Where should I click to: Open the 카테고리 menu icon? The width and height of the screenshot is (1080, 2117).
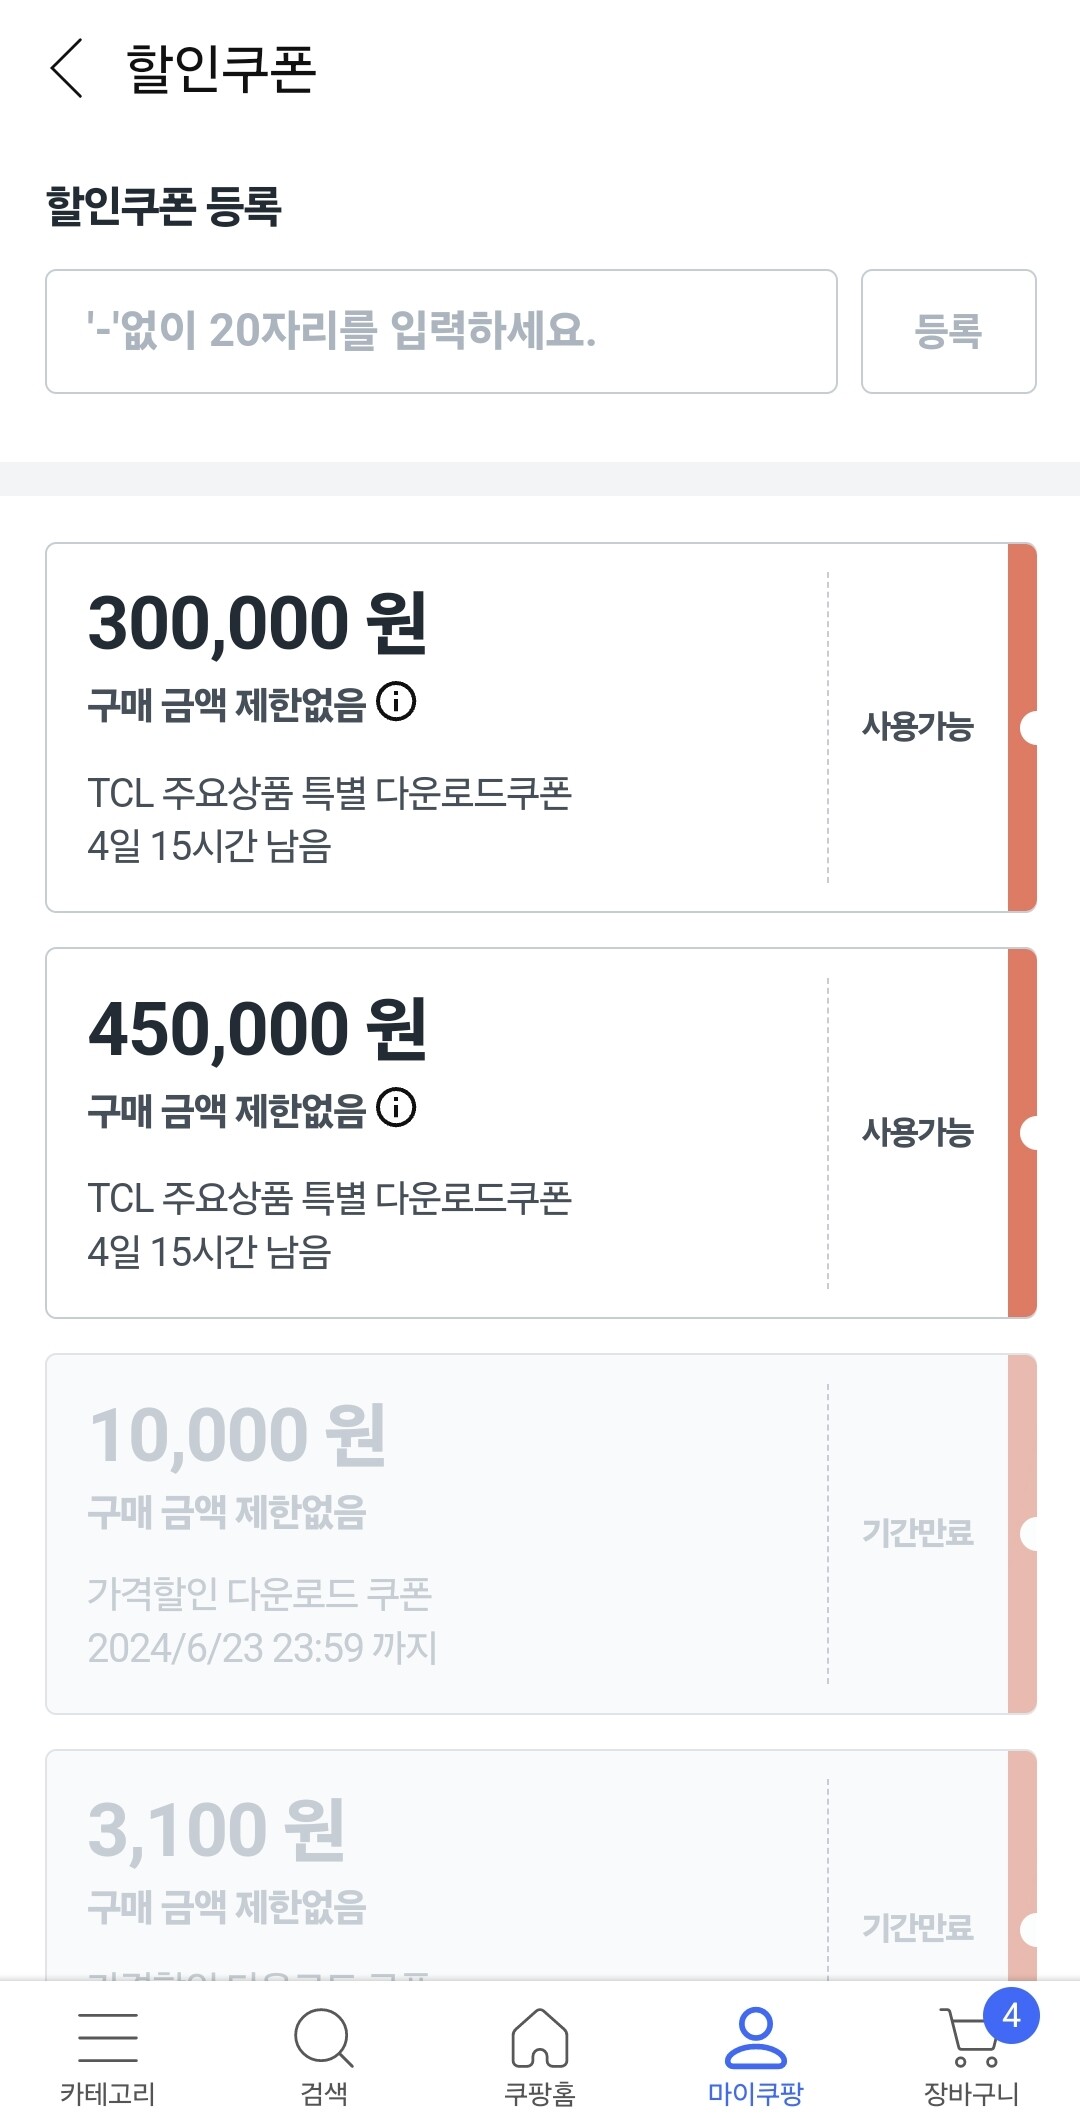[107, 2038]
